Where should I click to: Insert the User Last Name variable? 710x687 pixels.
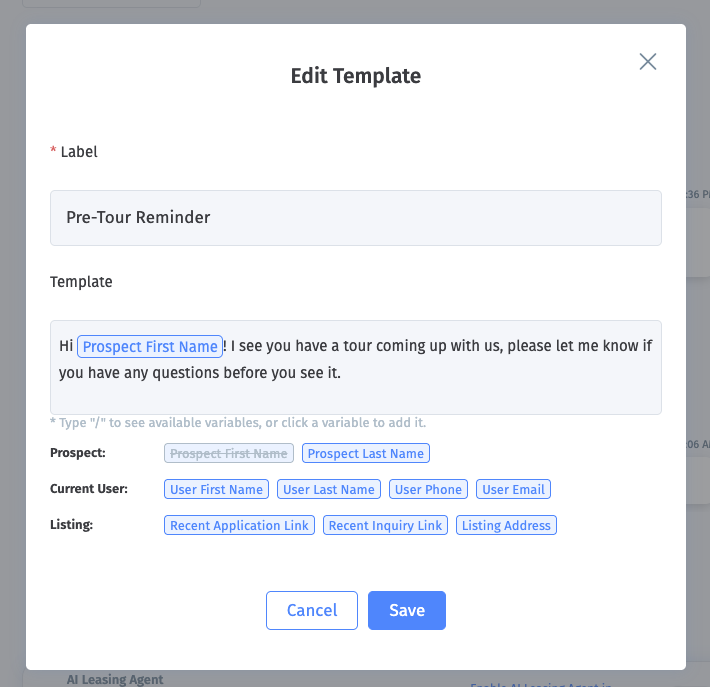click(x=329, y=490)
